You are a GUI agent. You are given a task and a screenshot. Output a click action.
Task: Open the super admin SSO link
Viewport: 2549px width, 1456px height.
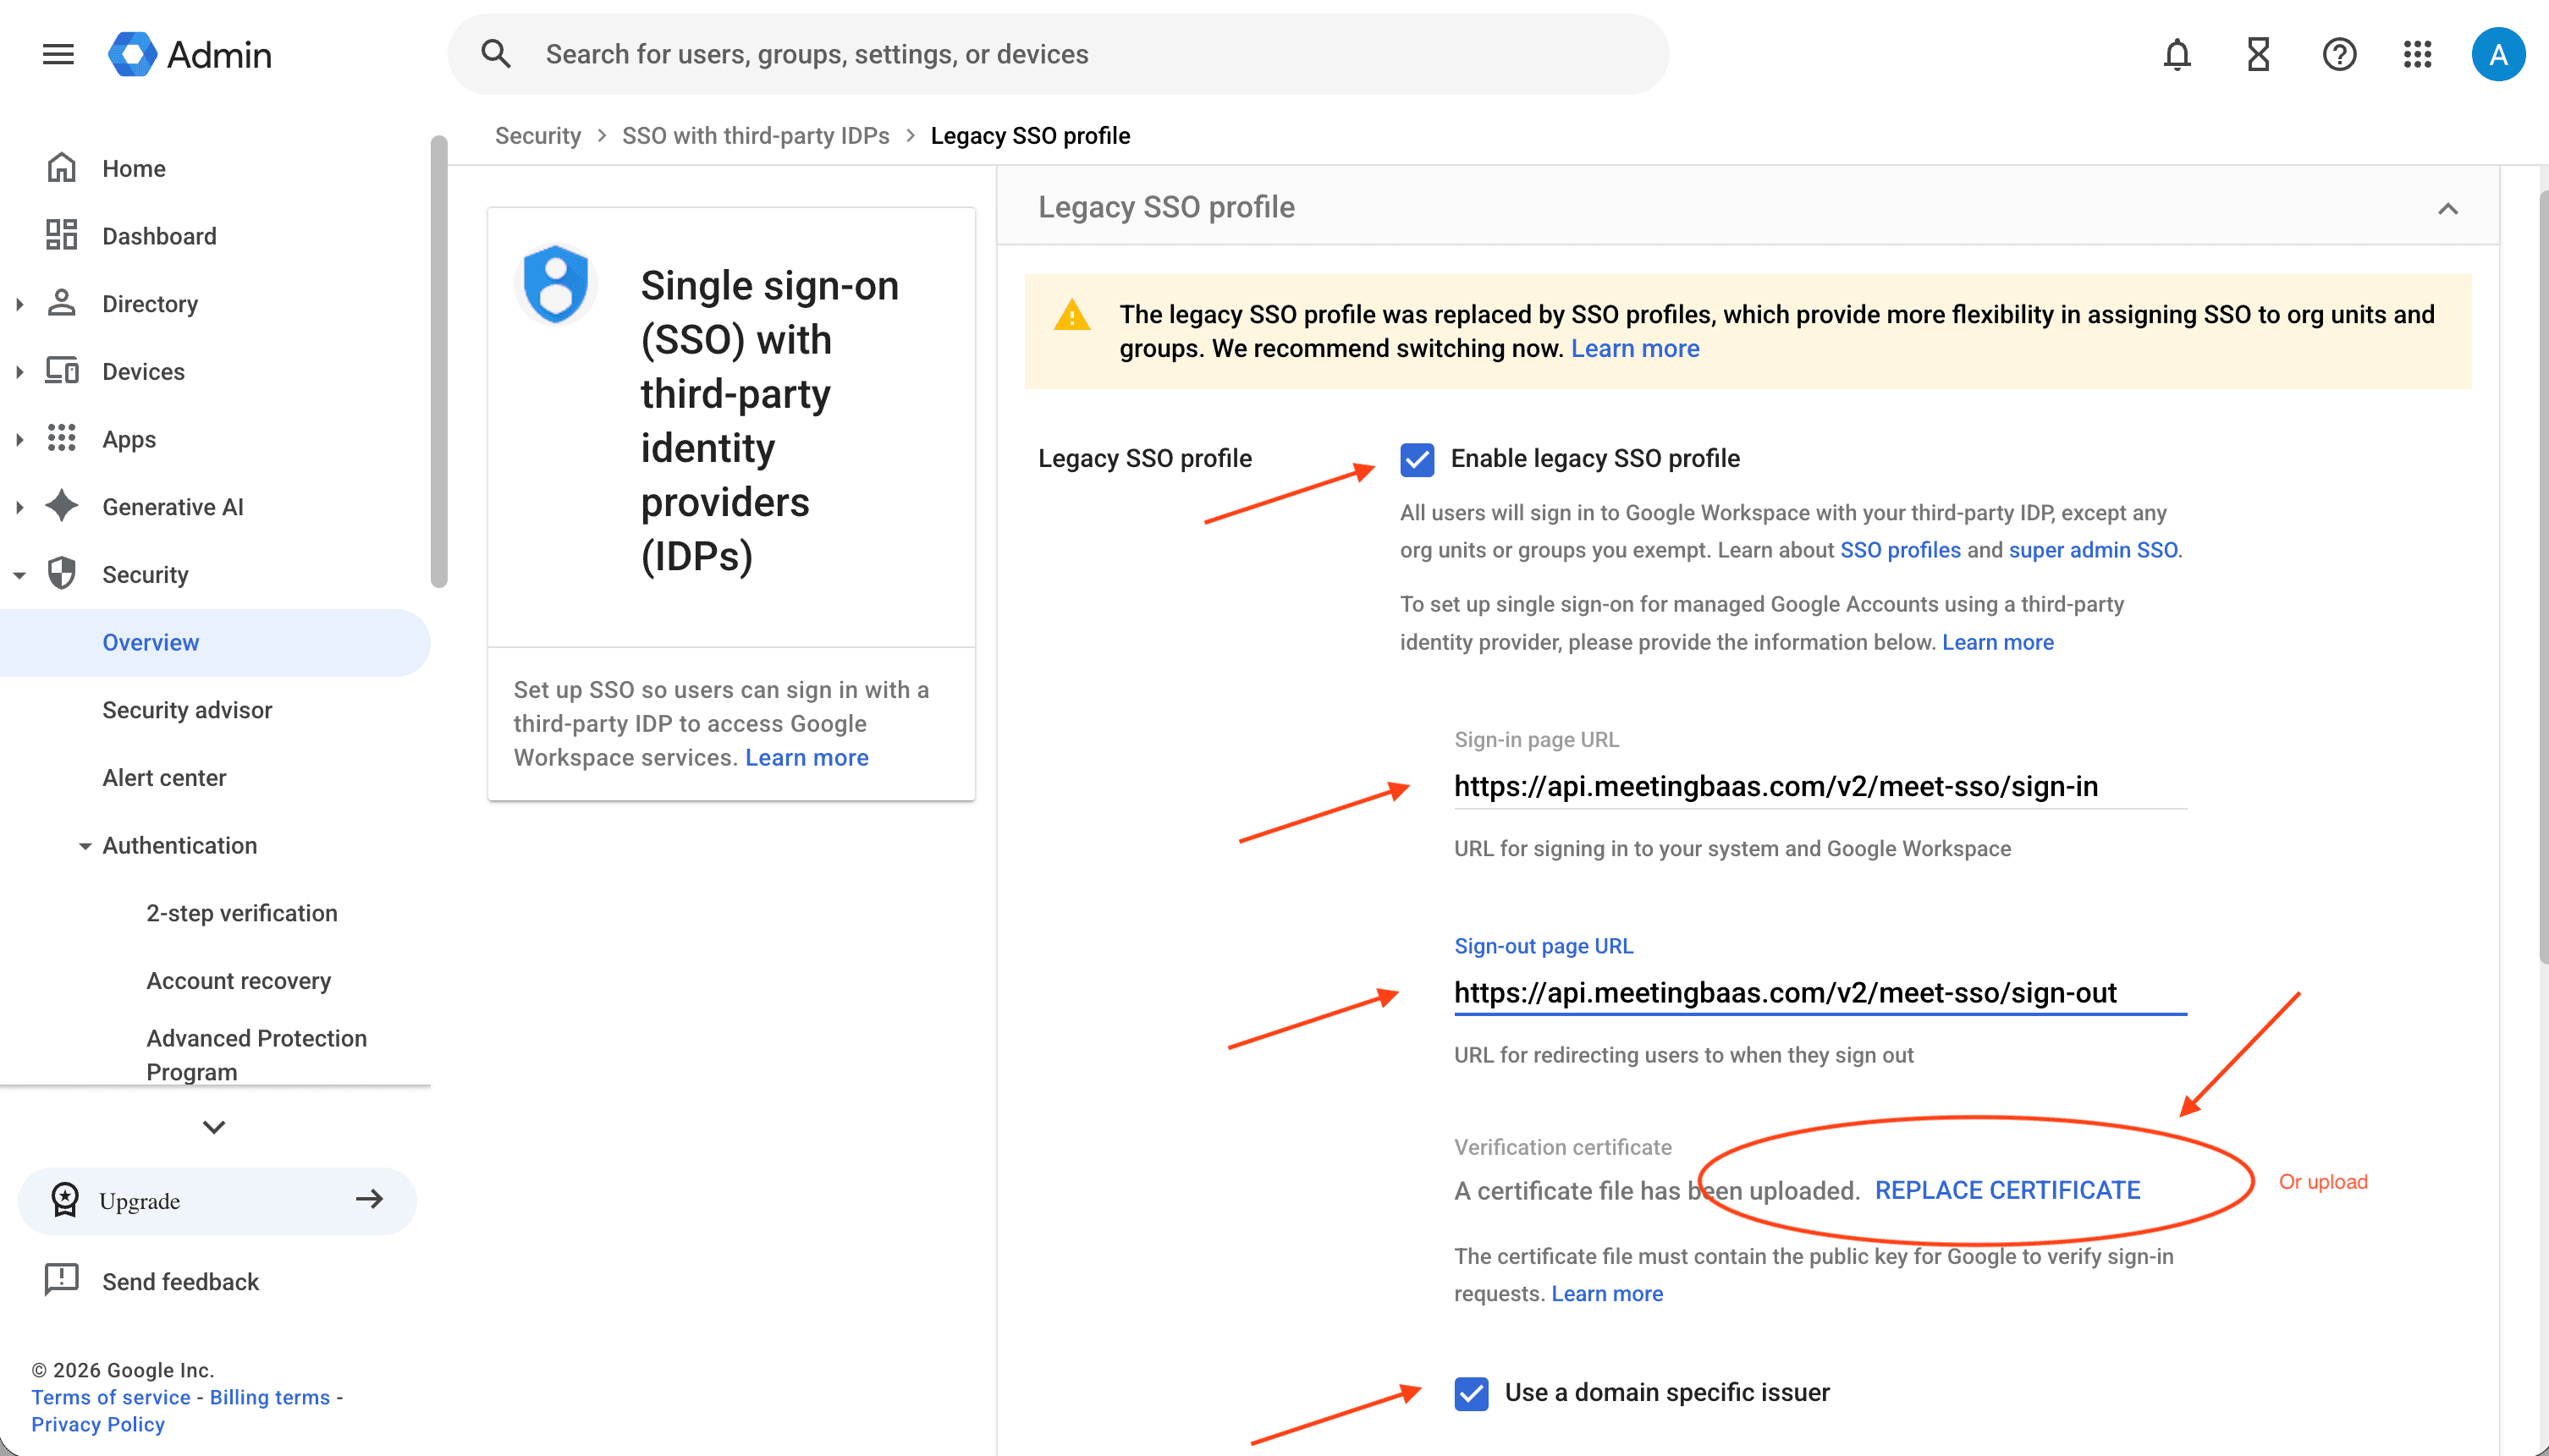click(2093, 550)
